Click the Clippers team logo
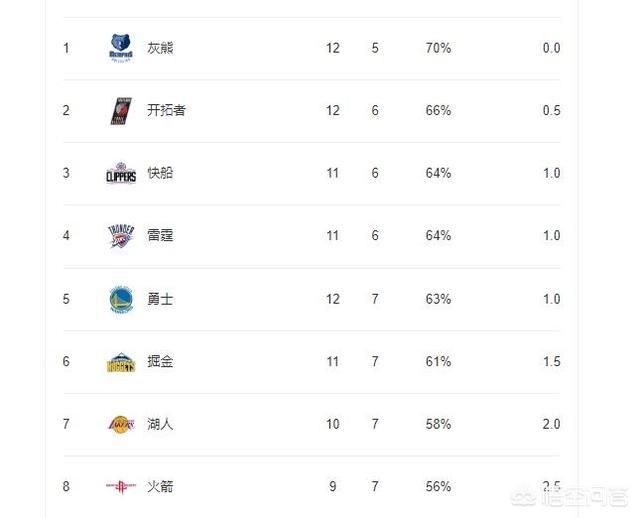 pyautogui.click(x=120, y=173)
